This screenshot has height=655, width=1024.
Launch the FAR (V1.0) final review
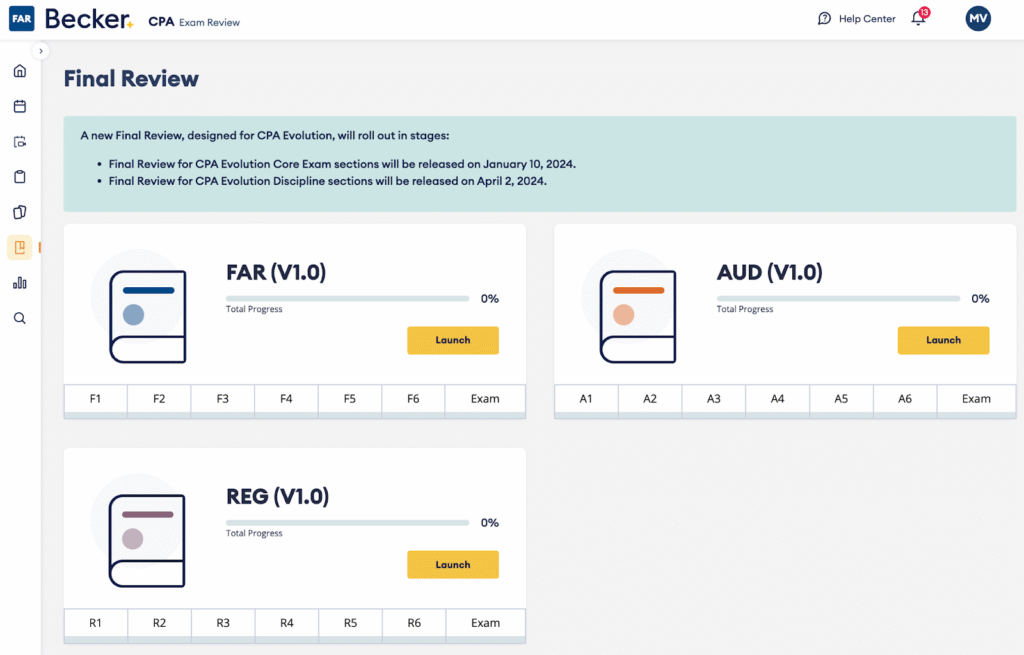click(452, 340)
